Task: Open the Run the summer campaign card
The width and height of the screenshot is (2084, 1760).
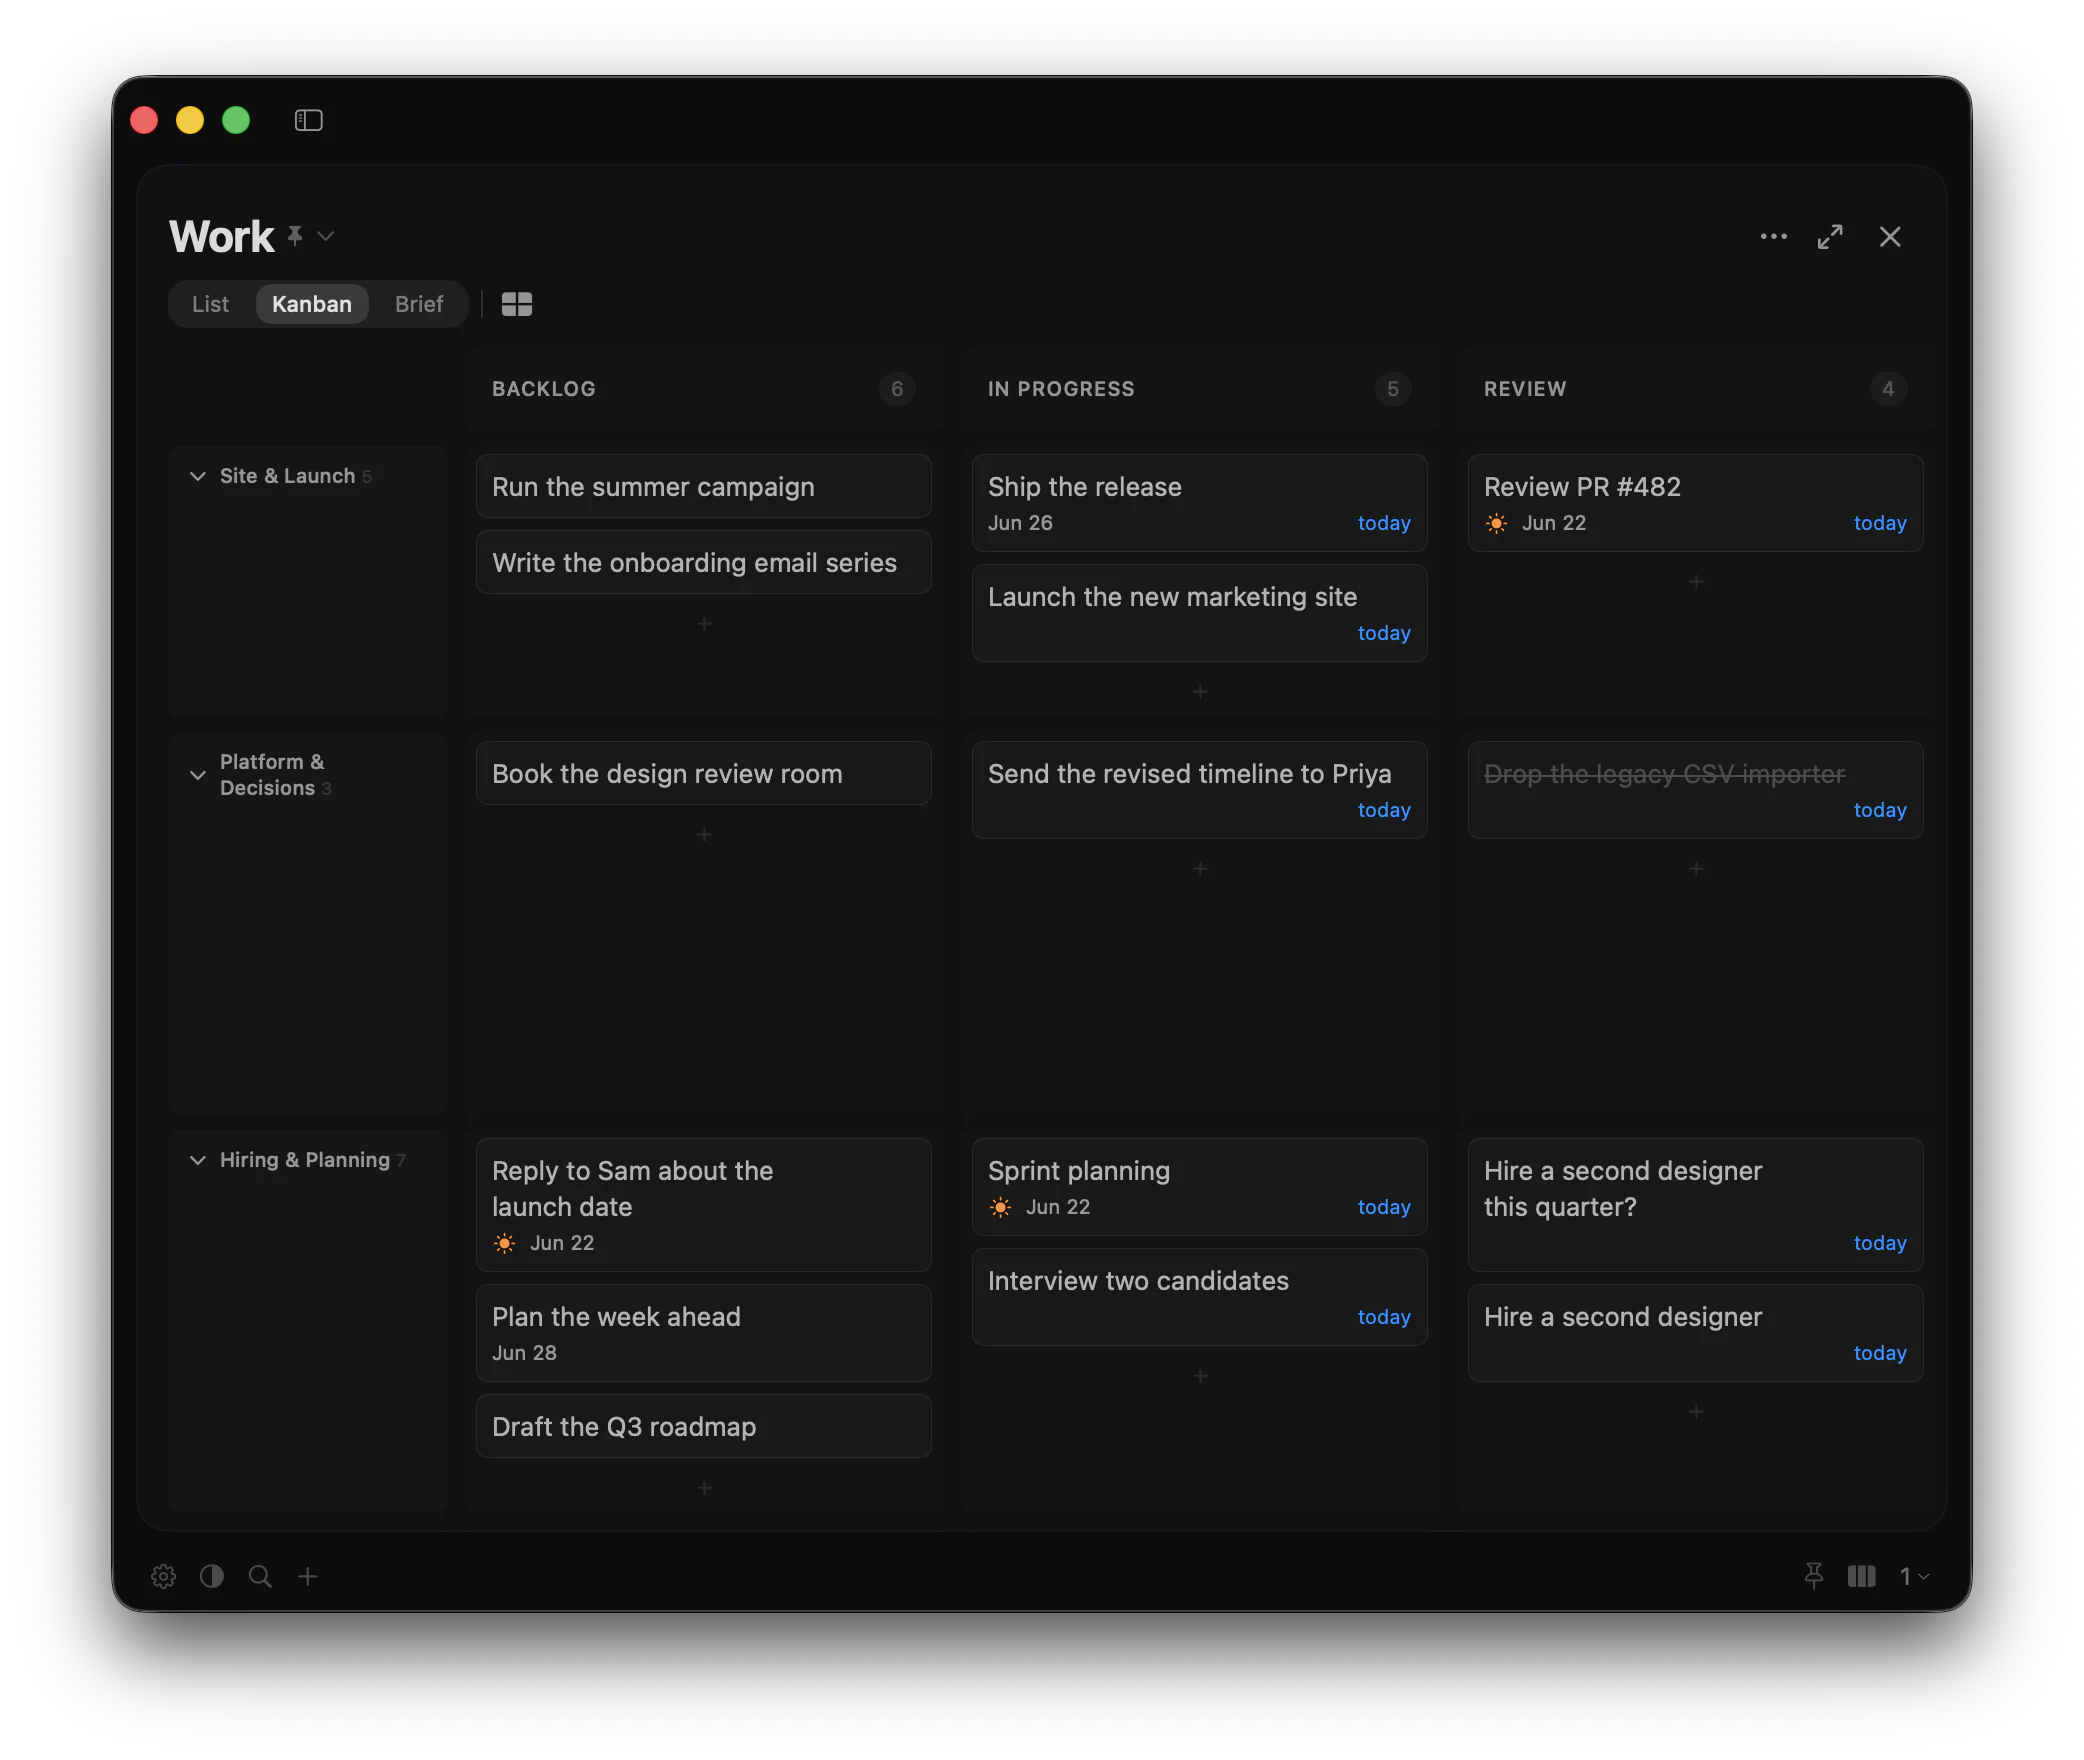Action: pyautogui.click(x=704, y=487)
